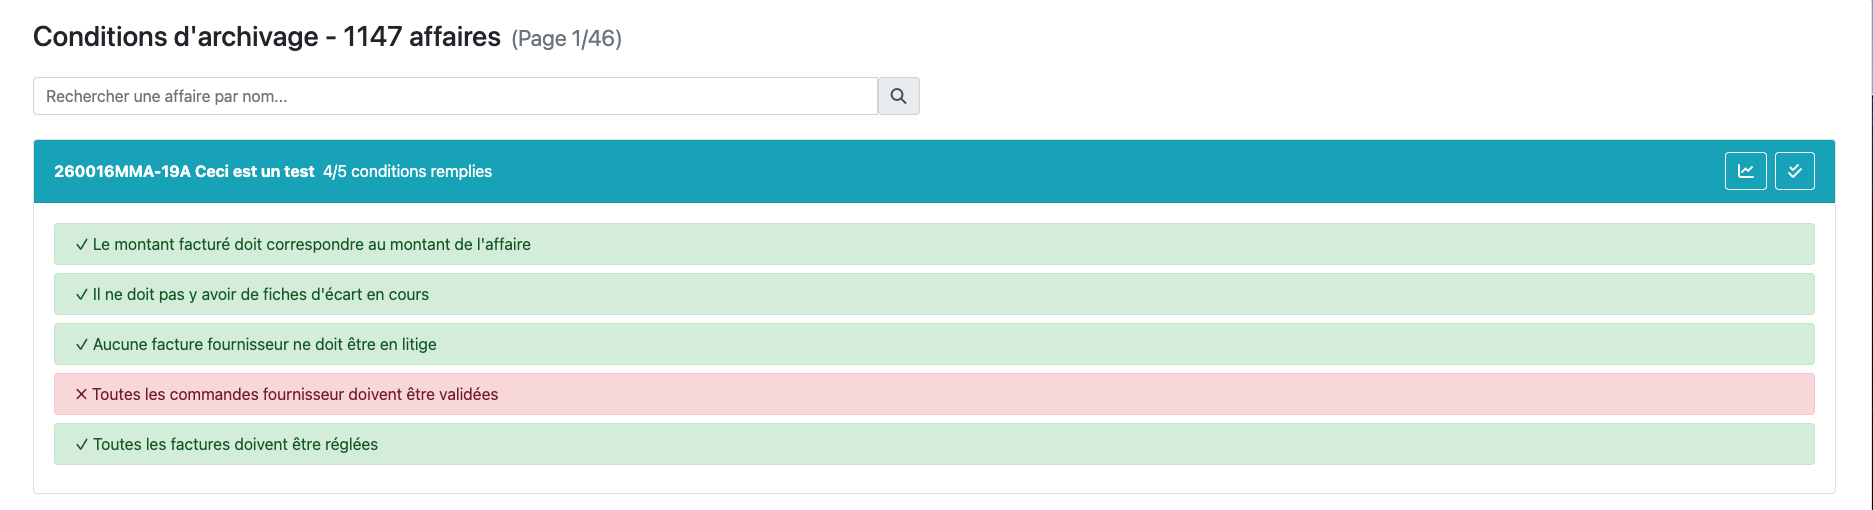
Task: Click the magnifying glass search button
Action: tap(898, 96)
